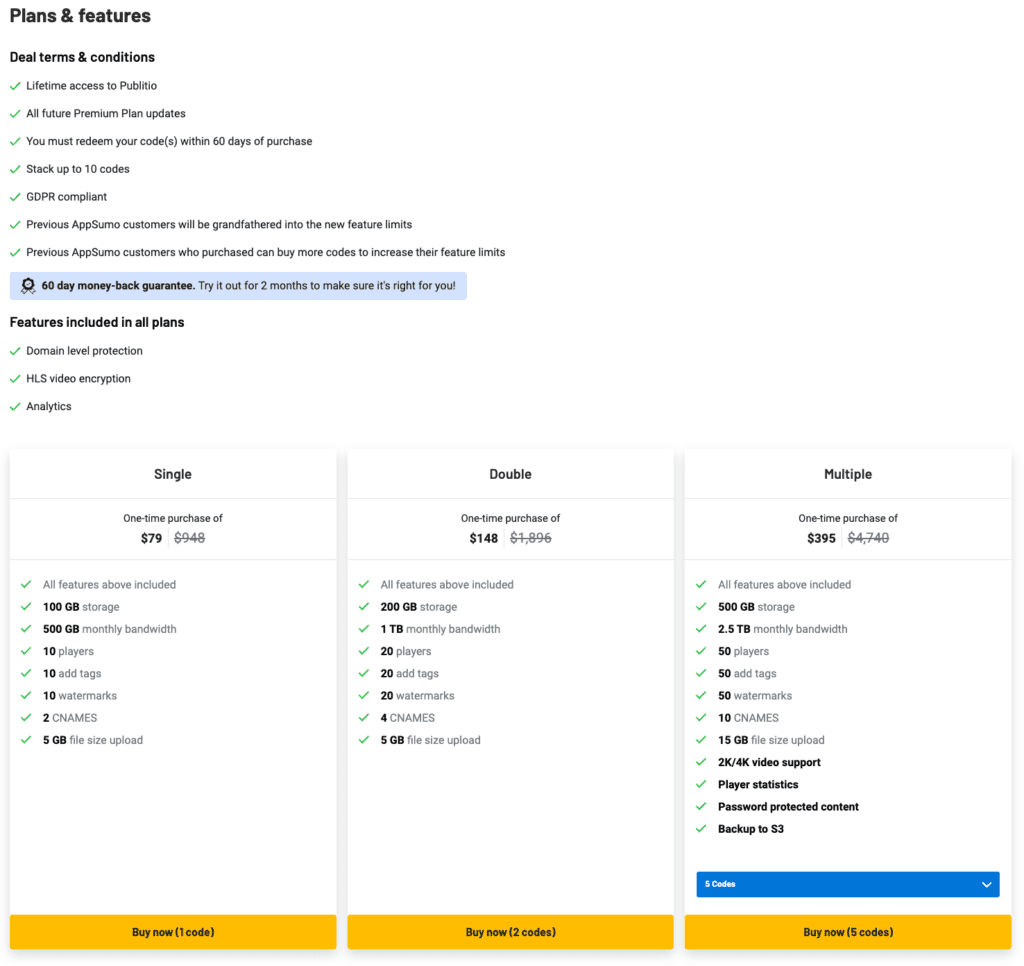Purchase the Double plan with Buy now (2 codes)
This screenshot has height=966, width=1024.
(511, 932)
